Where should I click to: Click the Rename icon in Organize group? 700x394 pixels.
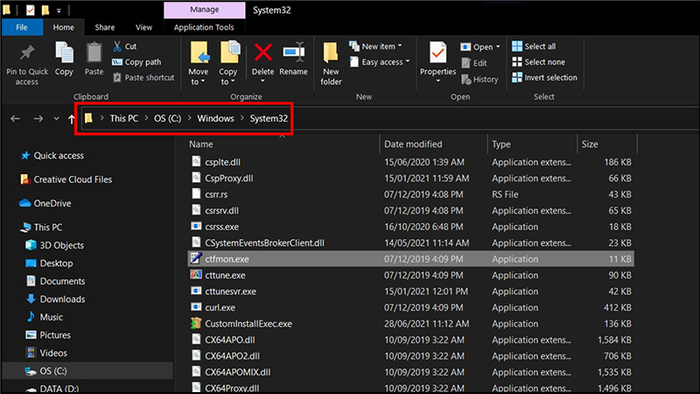tap(293, 53)
